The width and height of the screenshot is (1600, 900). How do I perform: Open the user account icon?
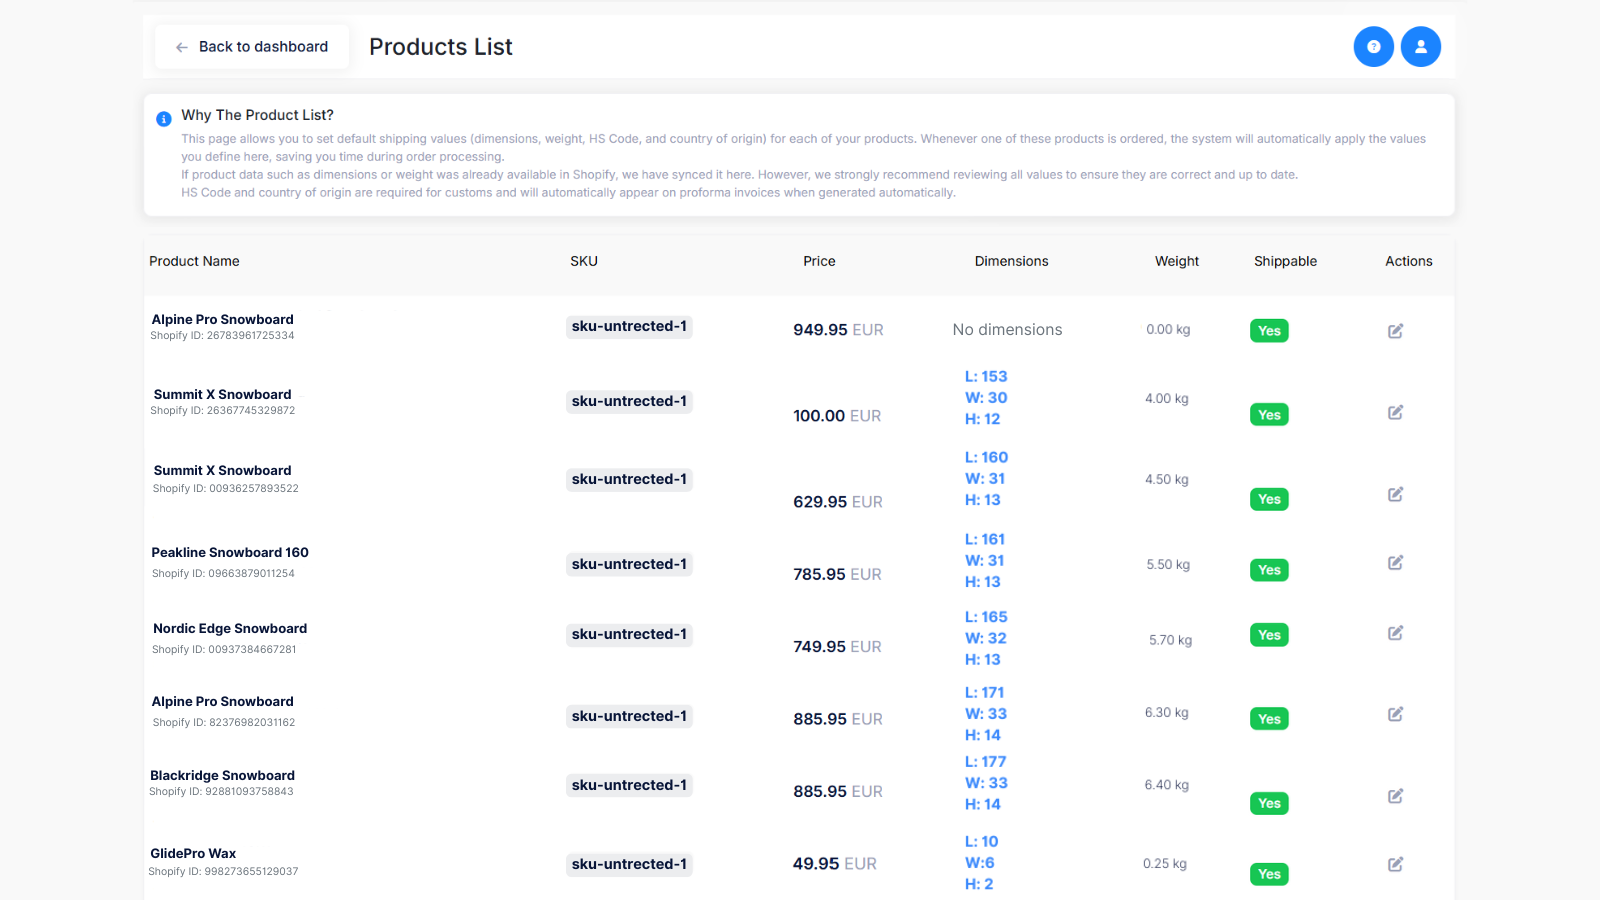[x=1421, y=46]
